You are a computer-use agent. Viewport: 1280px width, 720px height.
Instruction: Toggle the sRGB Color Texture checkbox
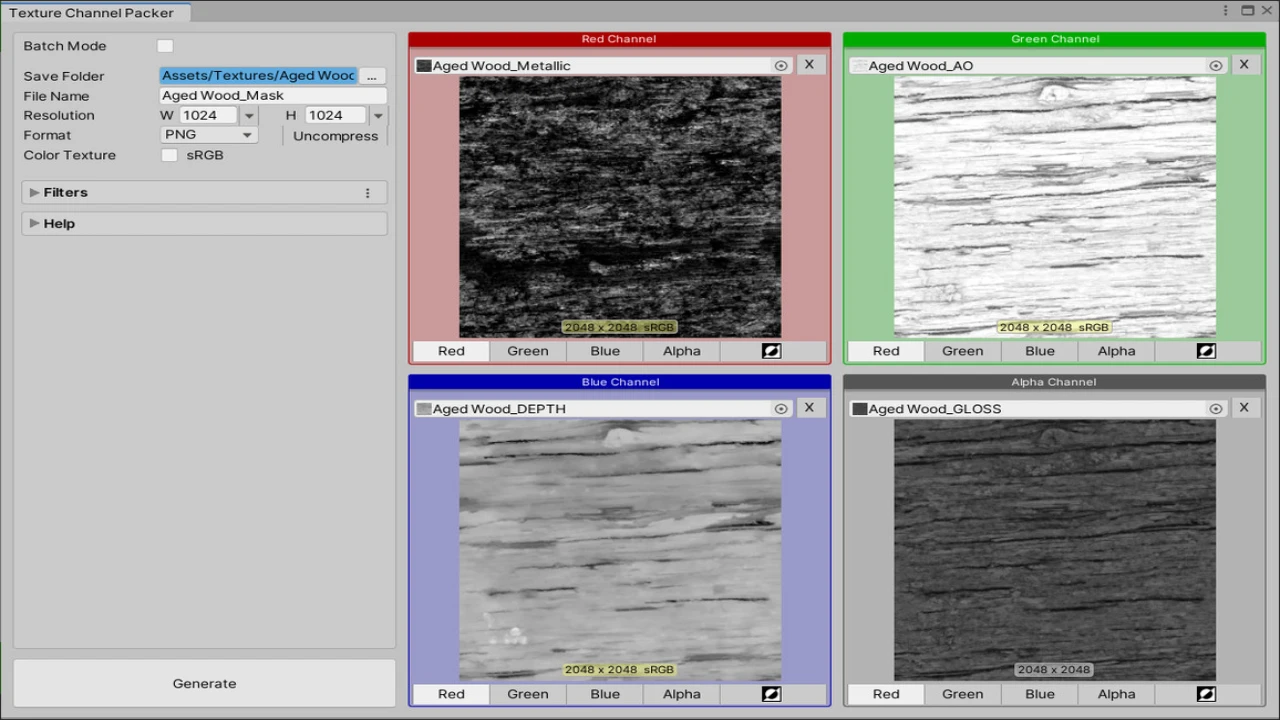pos(169,155)
